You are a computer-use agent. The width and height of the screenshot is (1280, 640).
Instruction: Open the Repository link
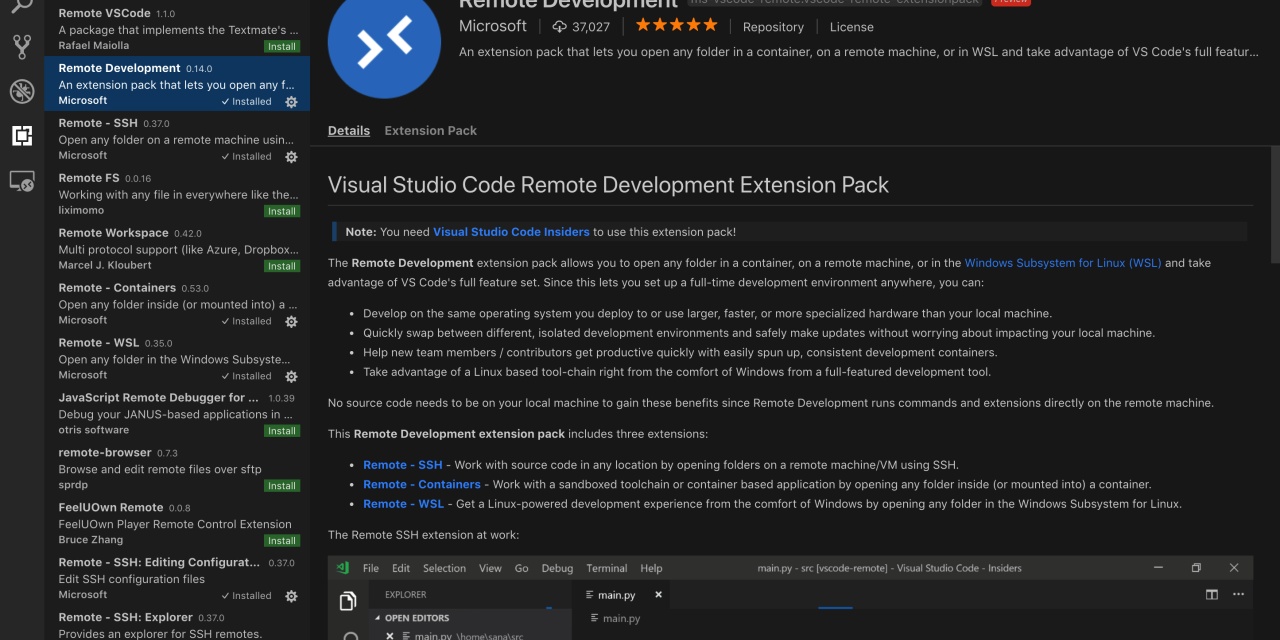click(773, 26)
